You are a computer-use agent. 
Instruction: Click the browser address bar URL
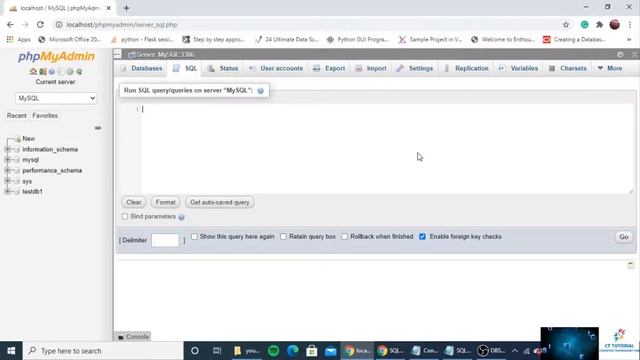click(x=122, y=25)
